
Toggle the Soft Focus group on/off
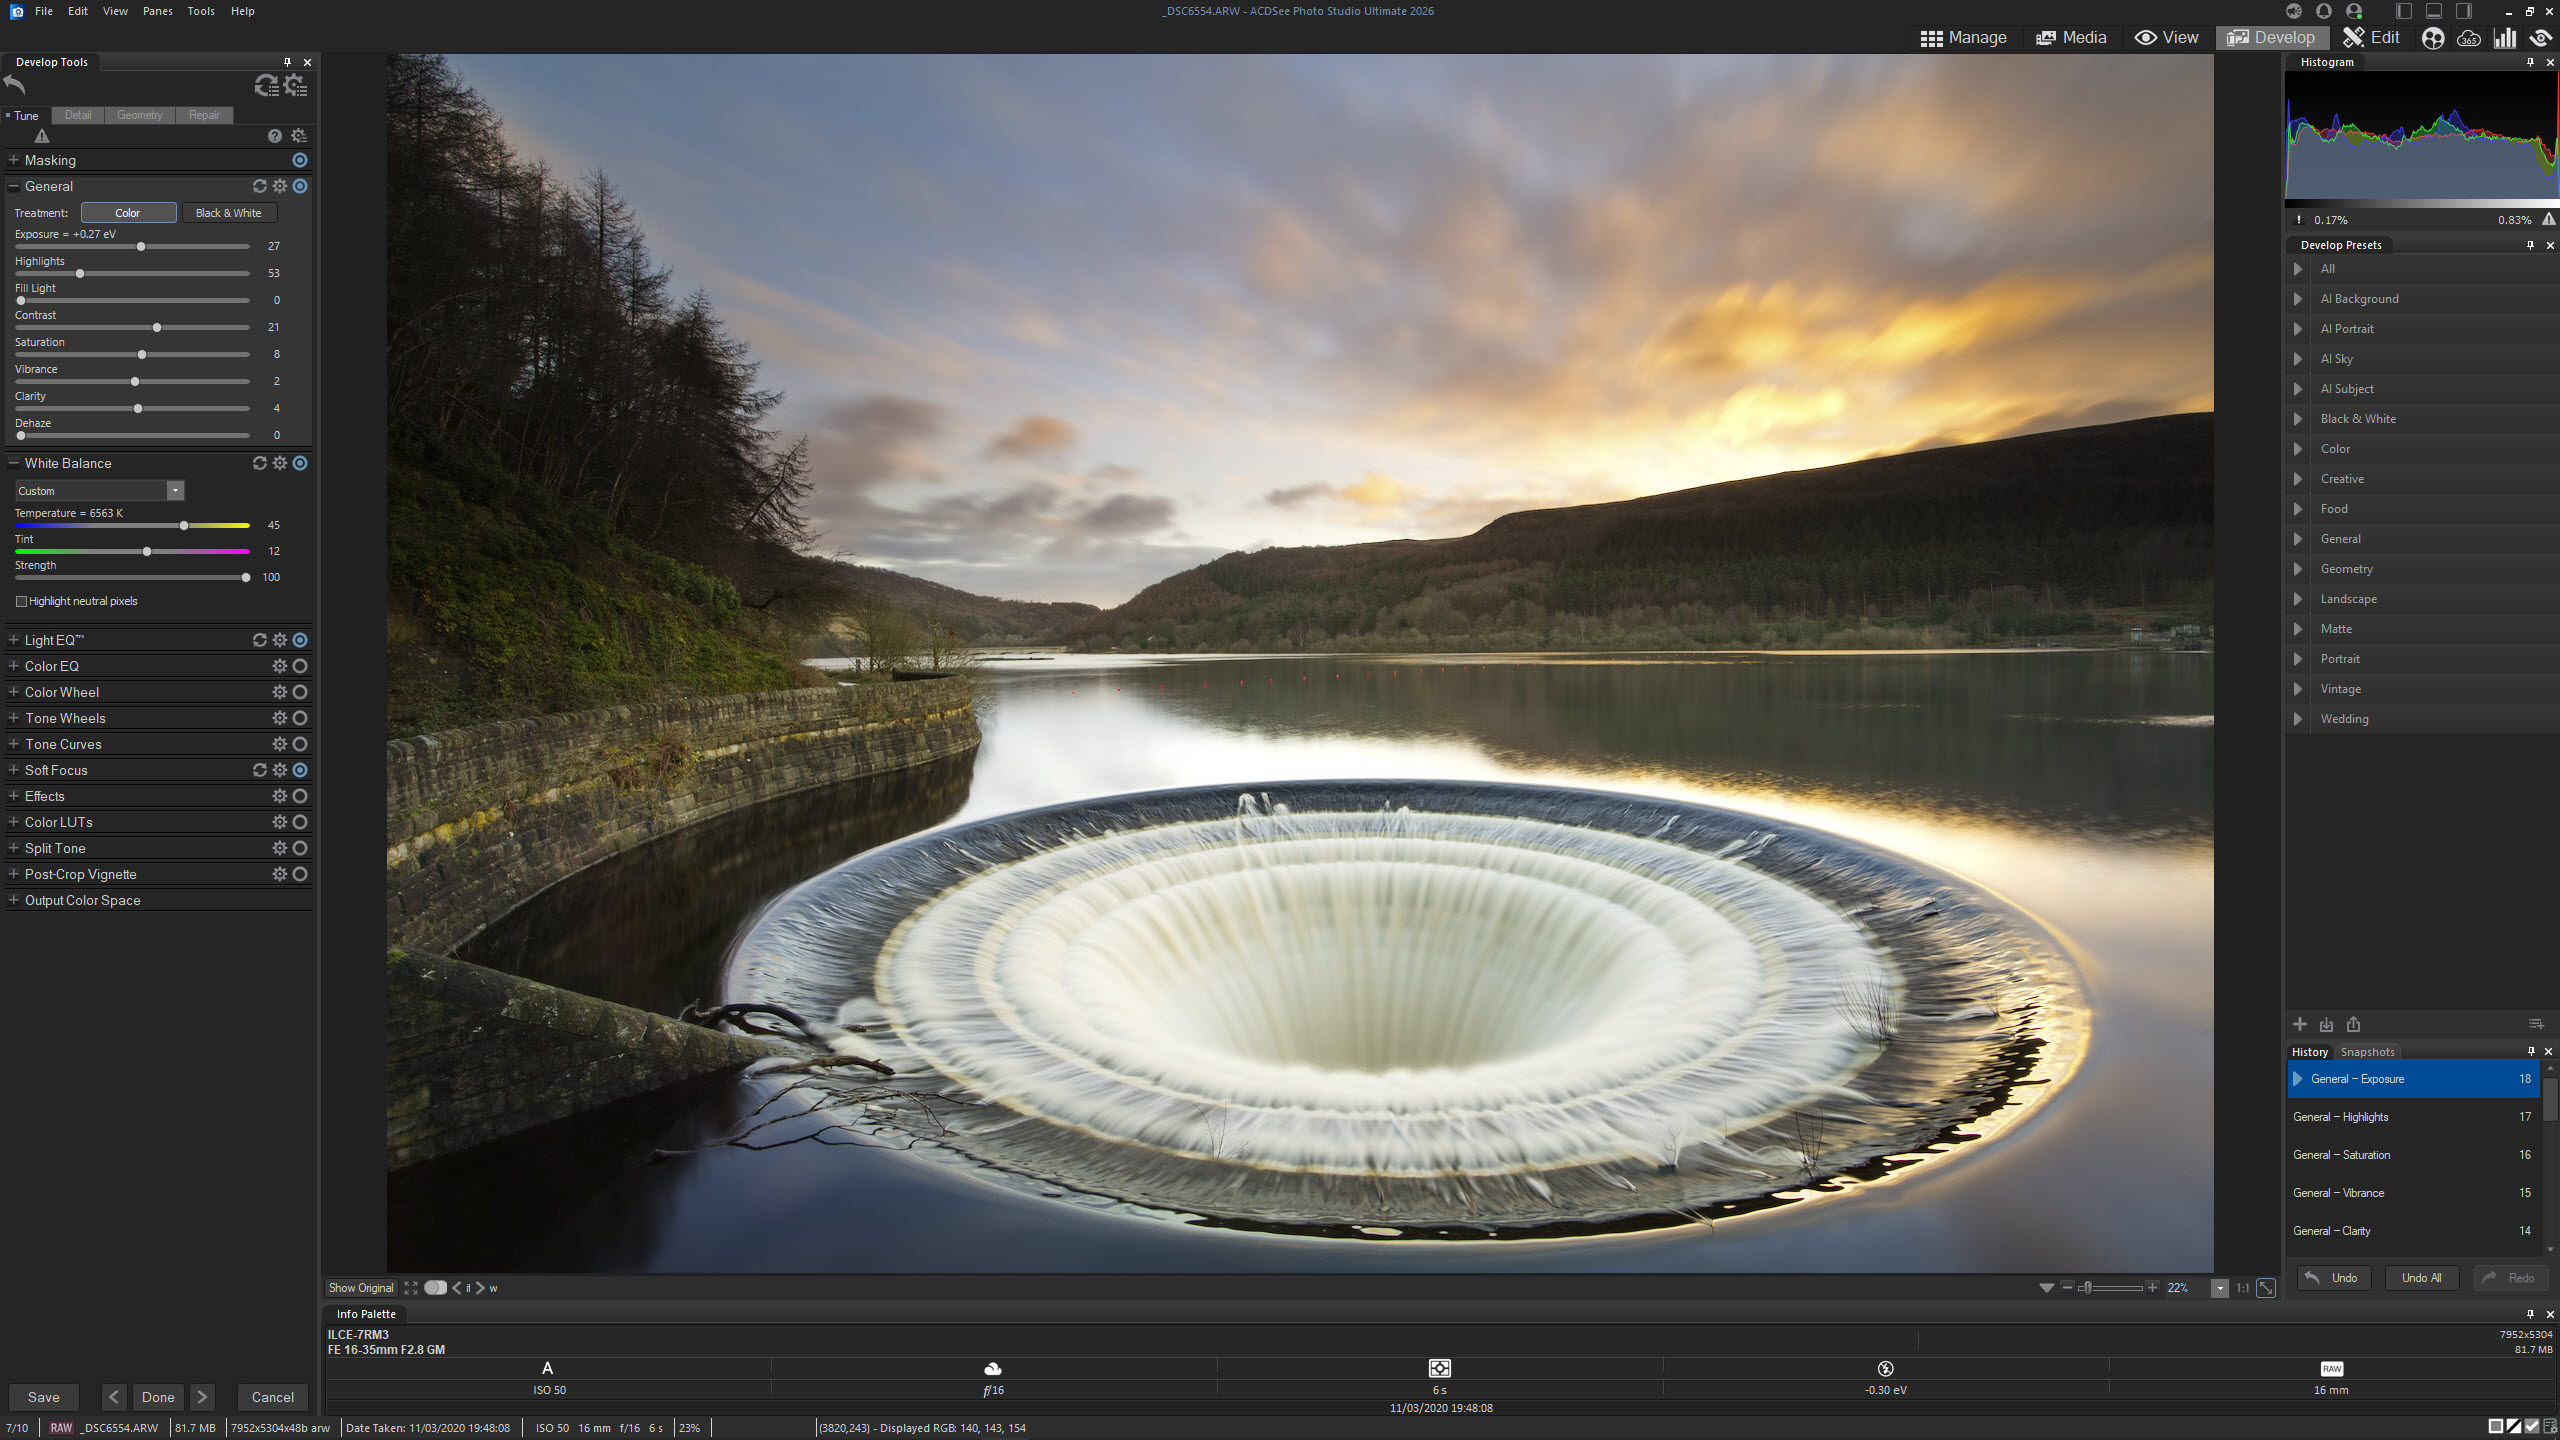(x=300, y=770)
